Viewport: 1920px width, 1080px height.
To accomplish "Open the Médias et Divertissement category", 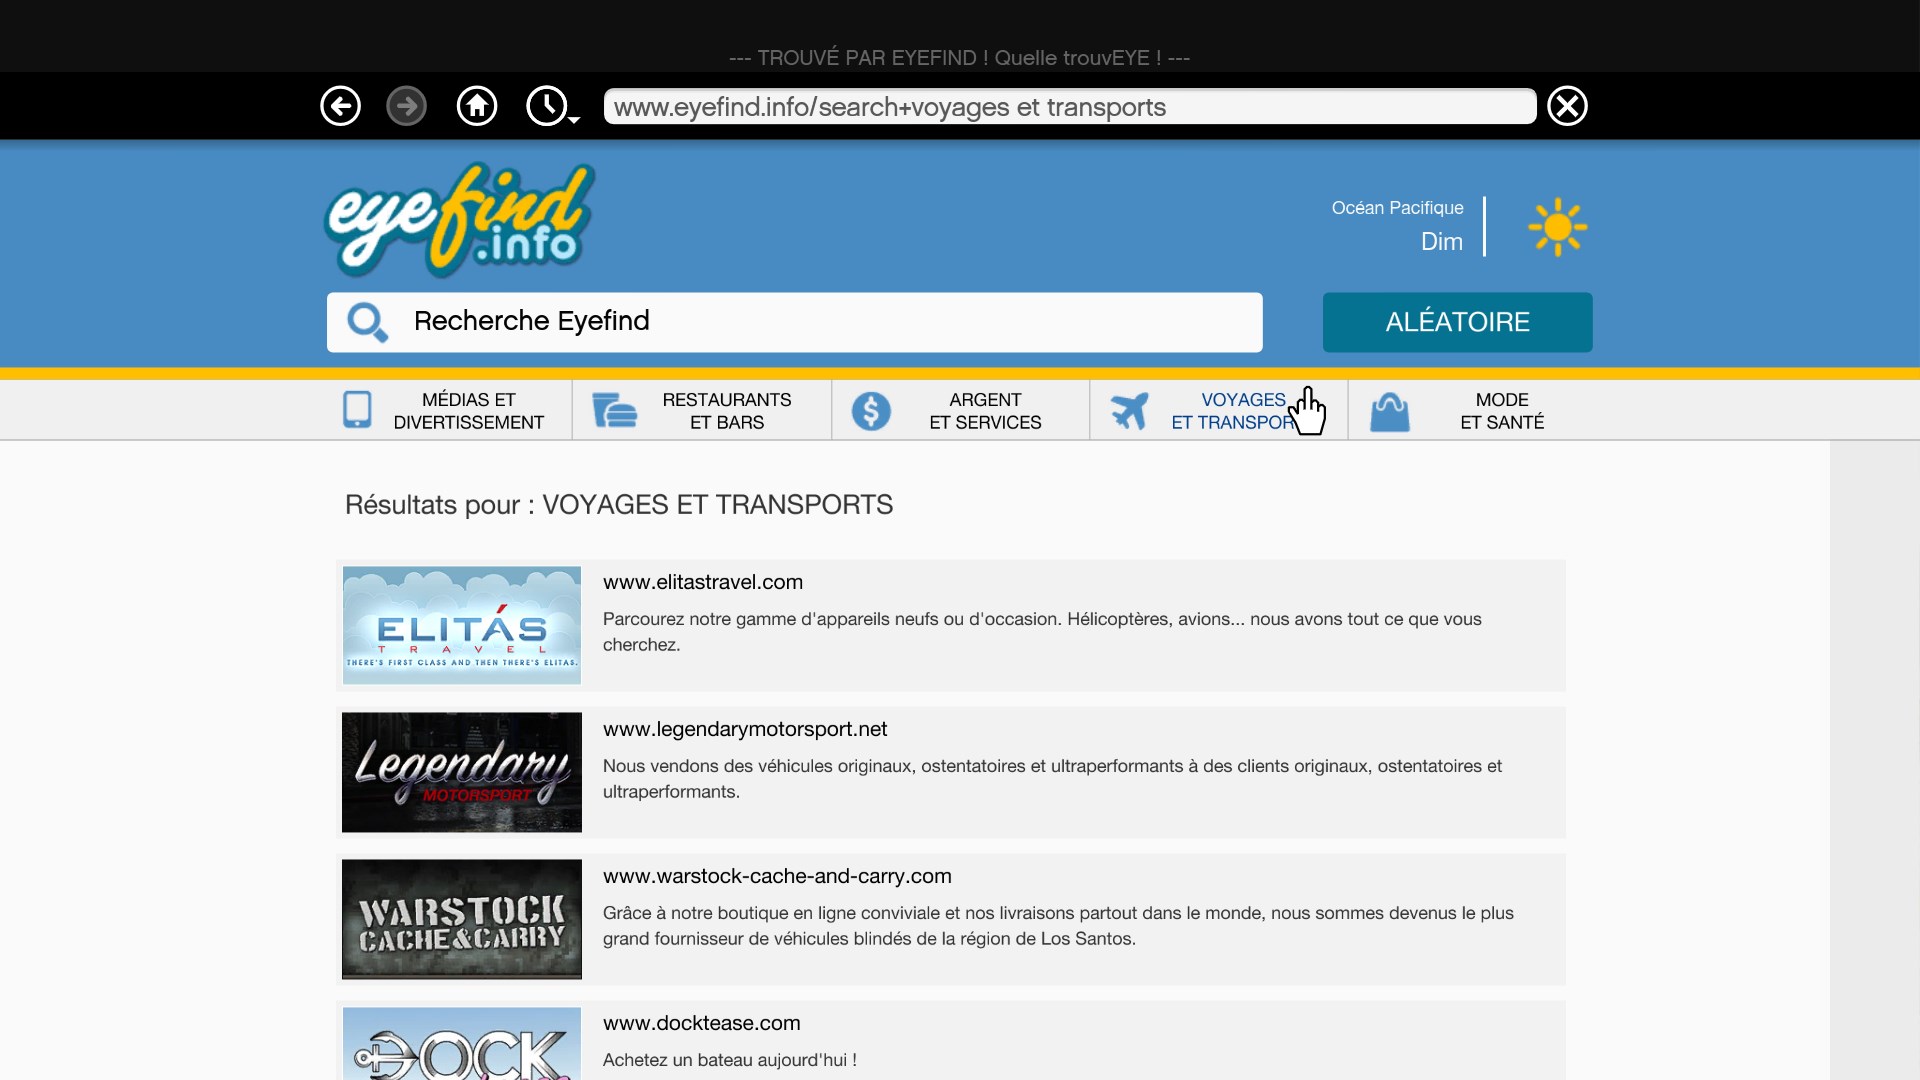I will (468, 411).
